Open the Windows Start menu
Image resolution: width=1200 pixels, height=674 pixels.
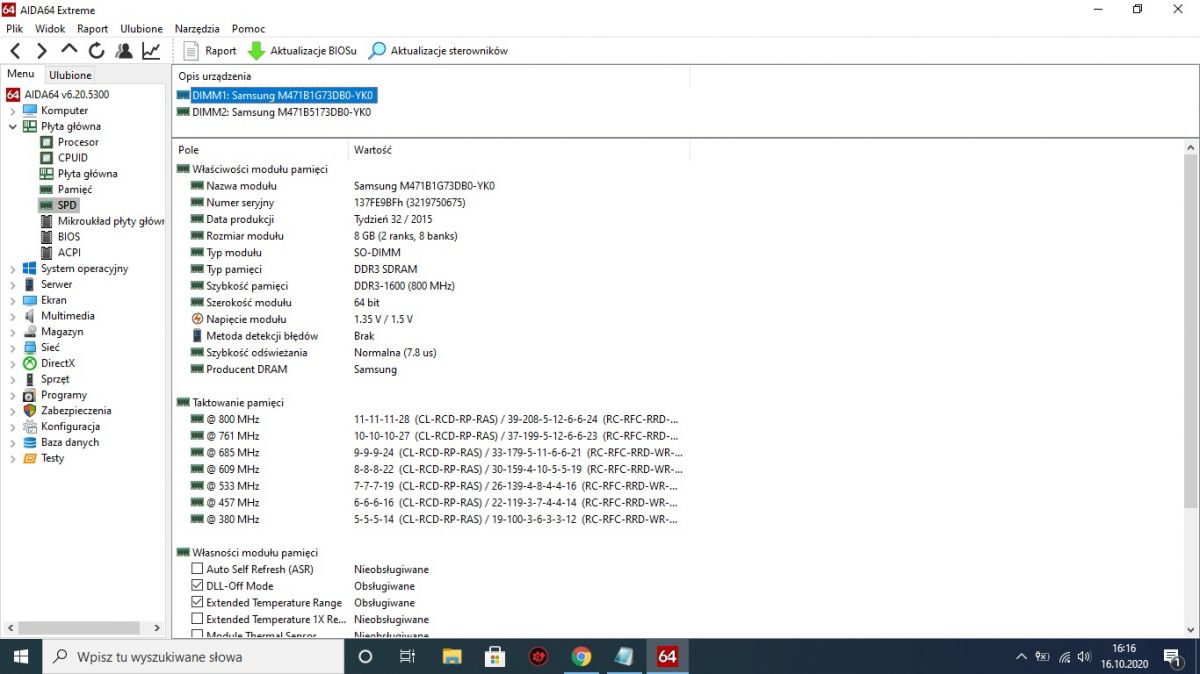point(20,657)
